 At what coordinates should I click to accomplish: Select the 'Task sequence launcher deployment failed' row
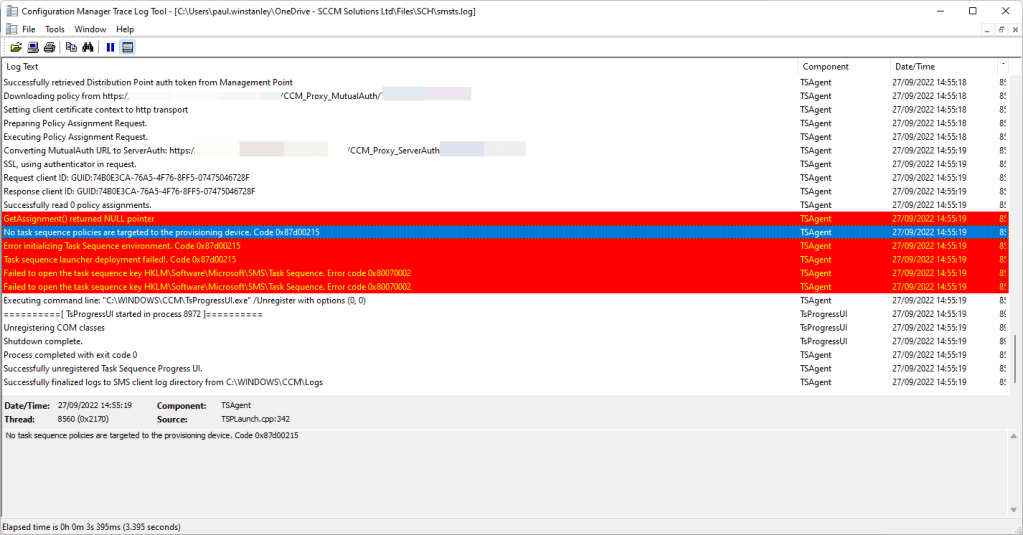tap(400, 259)
